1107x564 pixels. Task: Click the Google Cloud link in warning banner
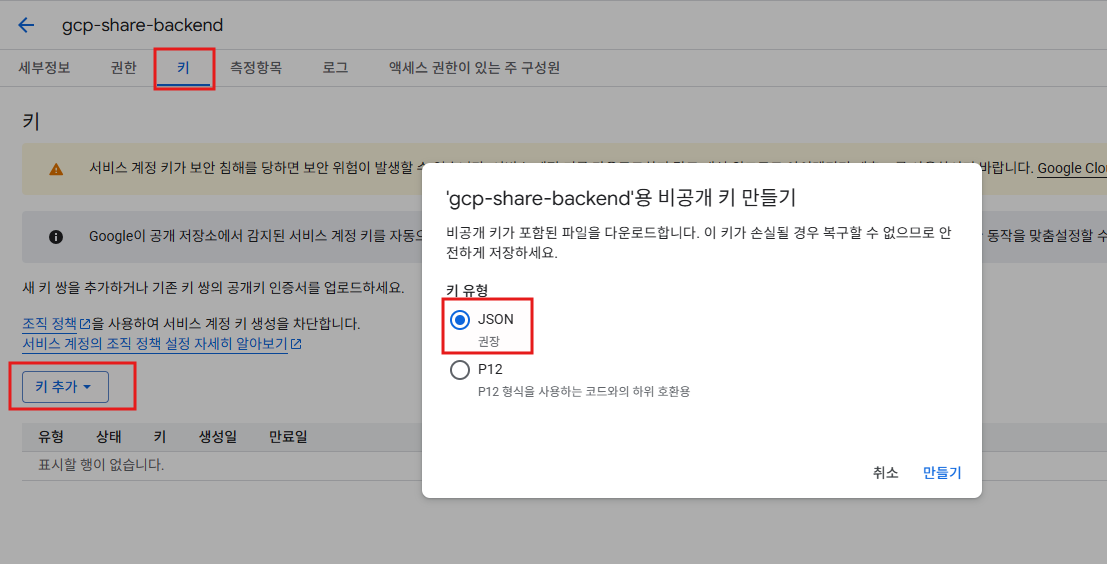[x=1072, y=168]
